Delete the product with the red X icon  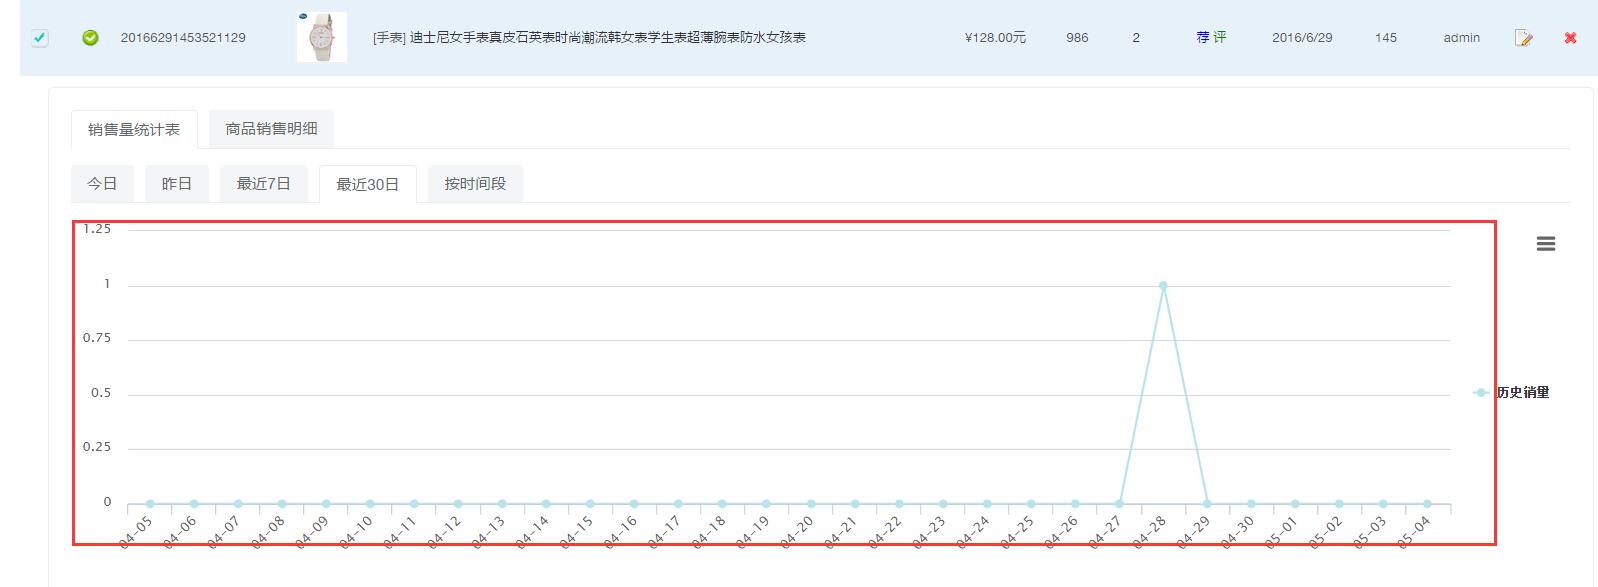coord(1570,38)
